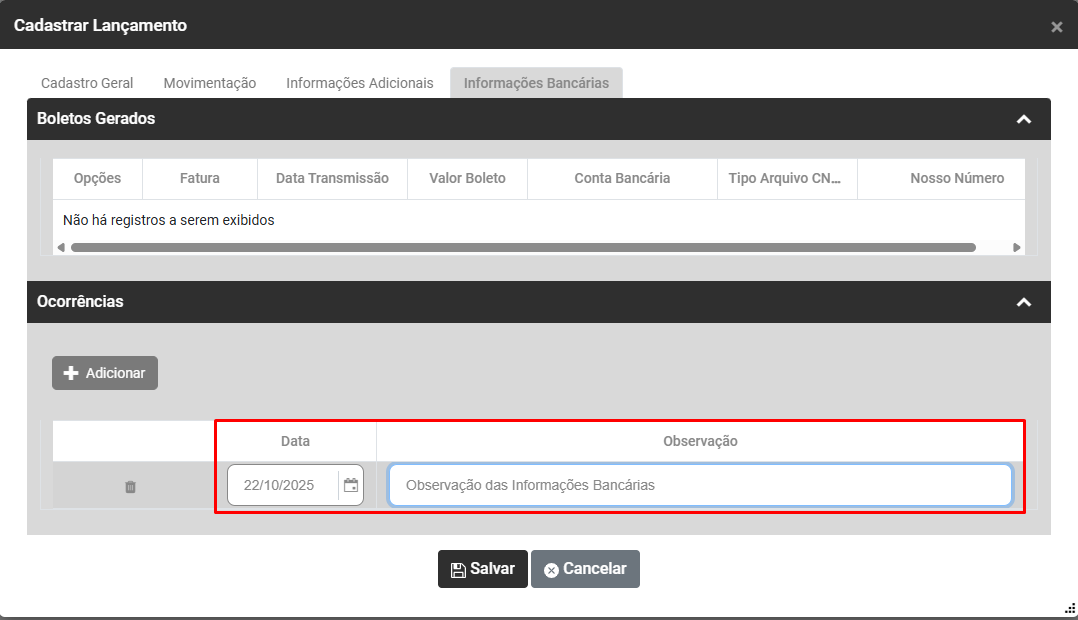
Task: Click the Valor Boleto column header
Action: [468, 179]
